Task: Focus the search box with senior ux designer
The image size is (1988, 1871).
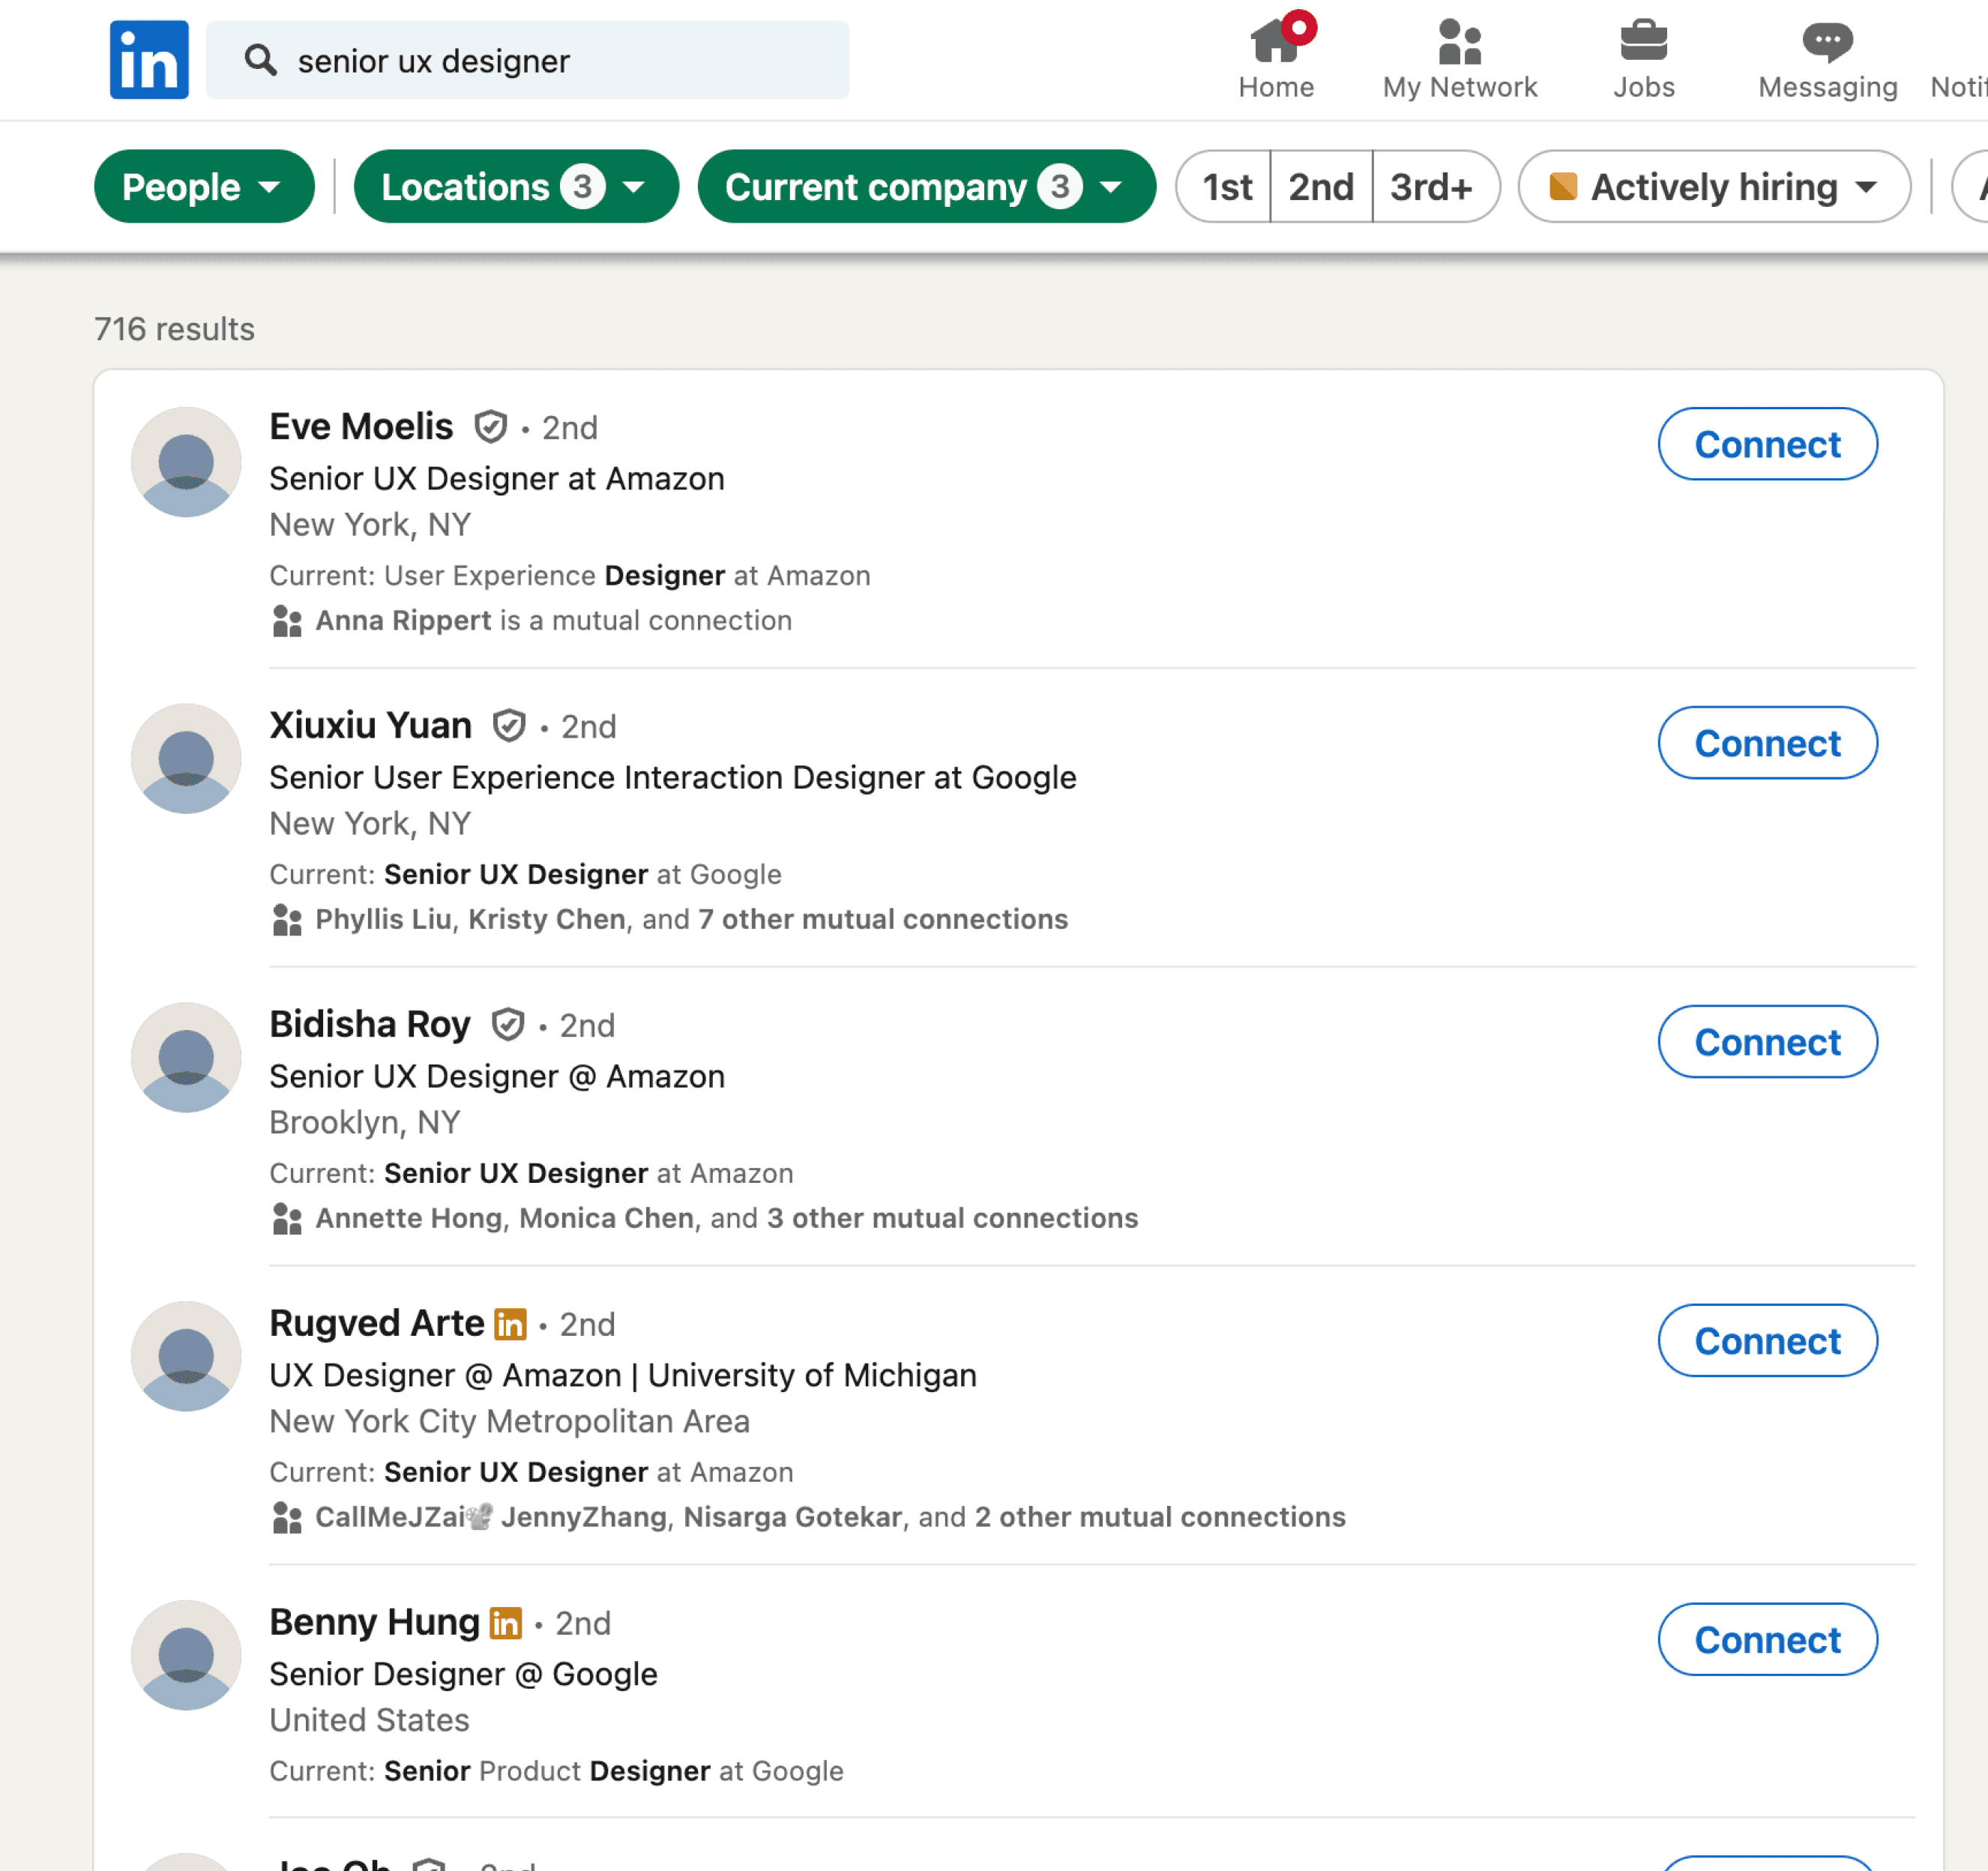Action: click(527, 60)
